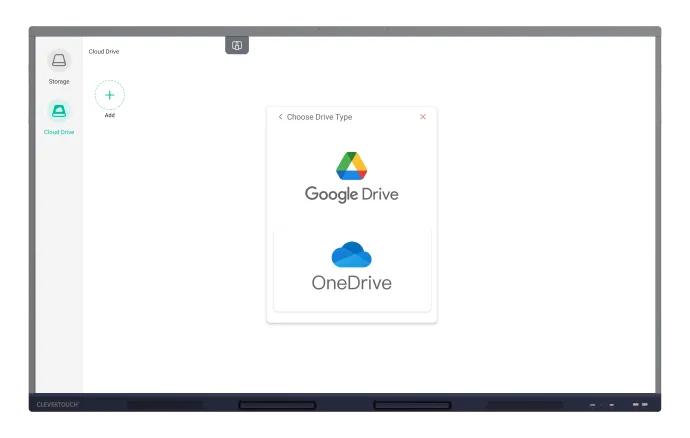Click the plus icon to add drive
The width and height of the screenshot is (690, 438).
(110, 95)
